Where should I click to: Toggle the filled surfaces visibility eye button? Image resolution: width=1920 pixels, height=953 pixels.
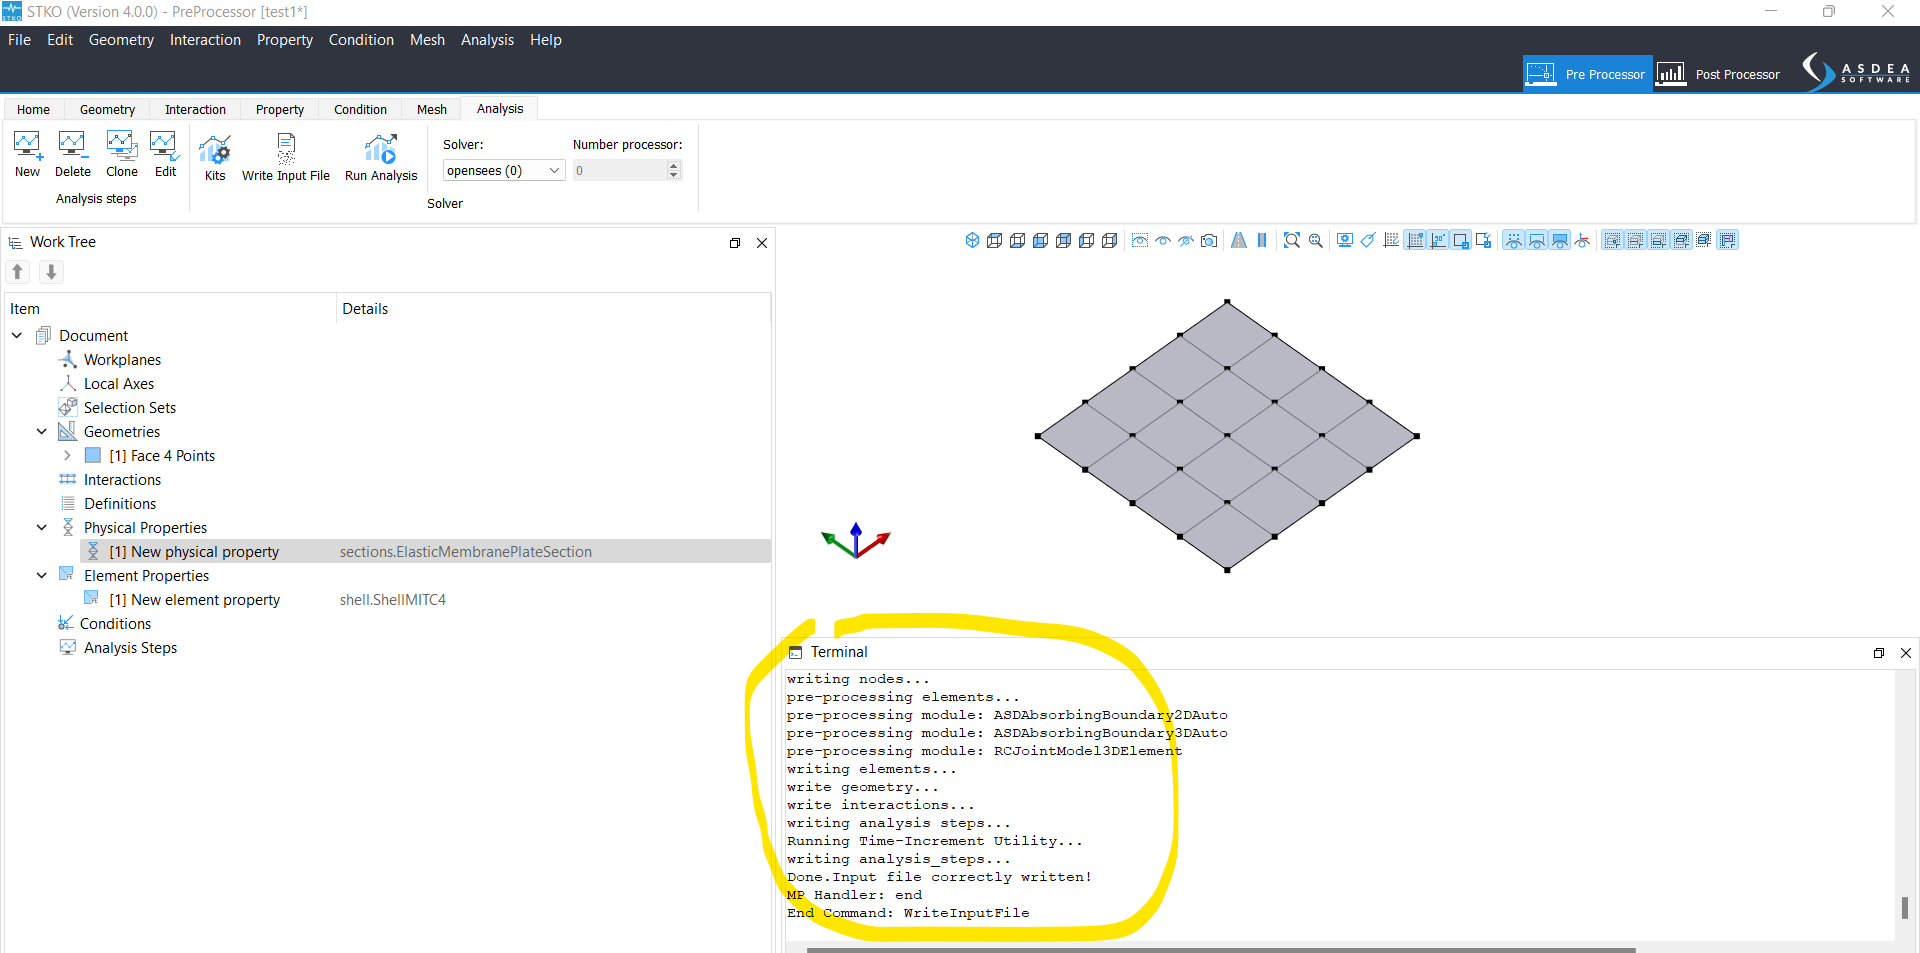(x=1560, y=240)
